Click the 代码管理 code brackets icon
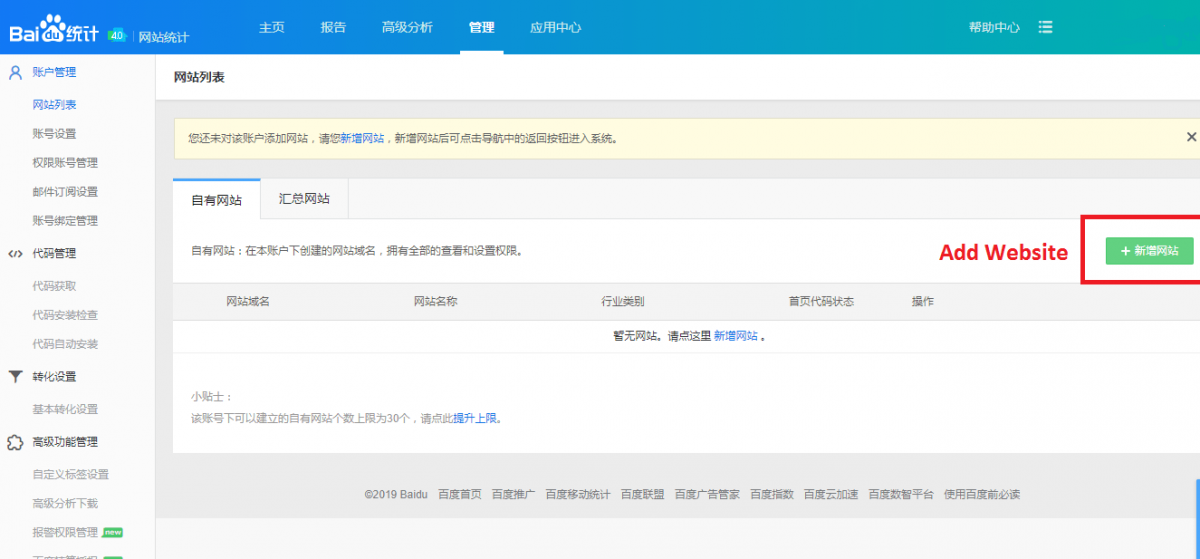The image size is (1200, 559). (15, 254)
